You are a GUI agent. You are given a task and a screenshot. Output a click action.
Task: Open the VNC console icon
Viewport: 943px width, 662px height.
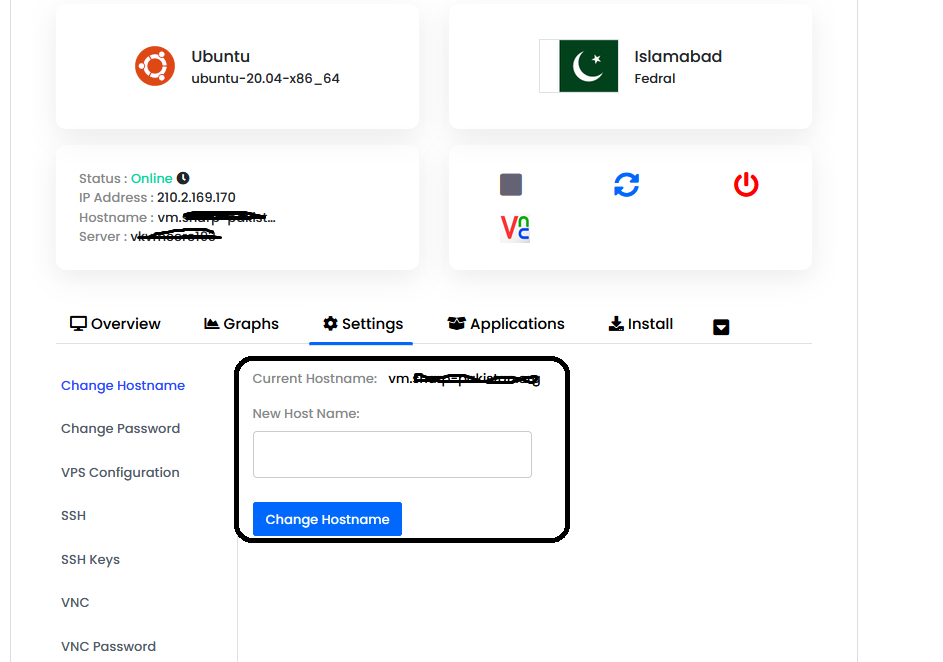515,228
